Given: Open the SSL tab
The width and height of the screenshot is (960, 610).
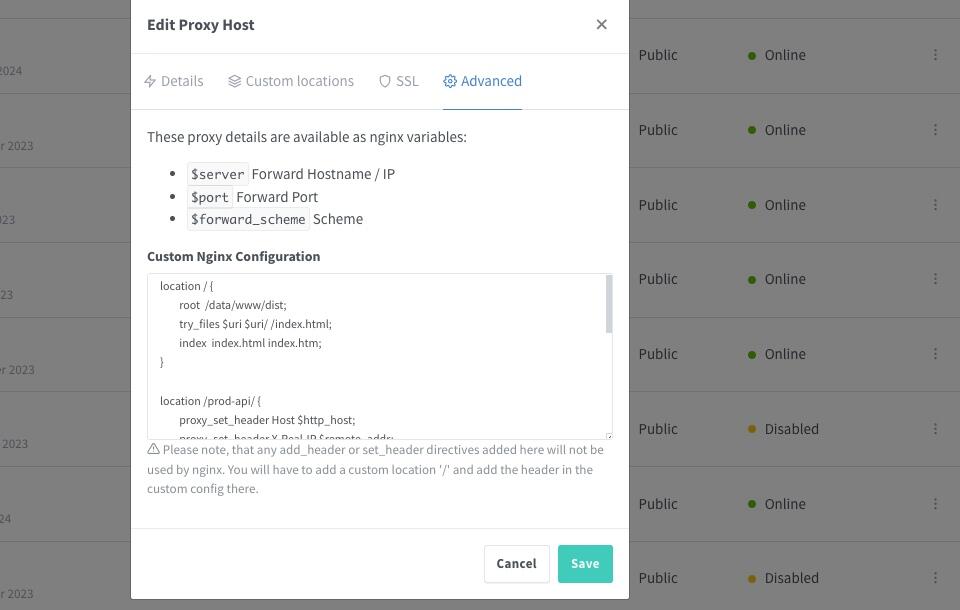Looking at the screenshot, I should pyautogui.click(x=399, y=81).
